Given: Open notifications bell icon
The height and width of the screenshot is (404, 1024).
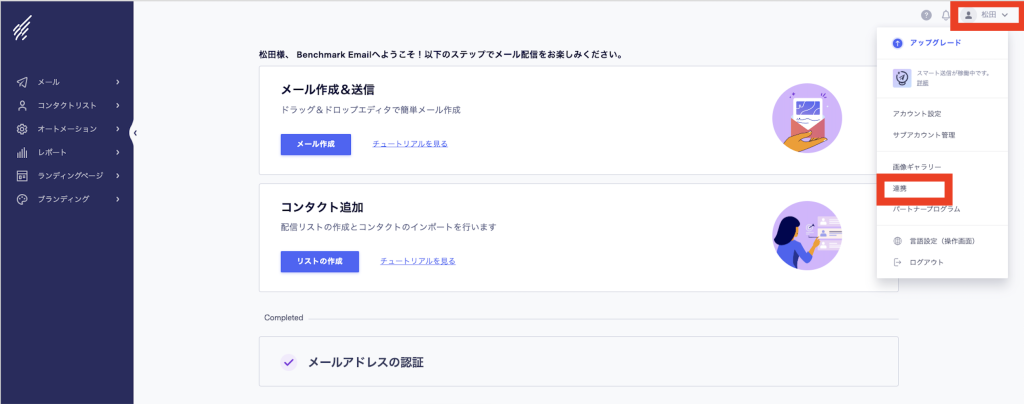Looking at the screenshot, I should (x=946, y=15).
